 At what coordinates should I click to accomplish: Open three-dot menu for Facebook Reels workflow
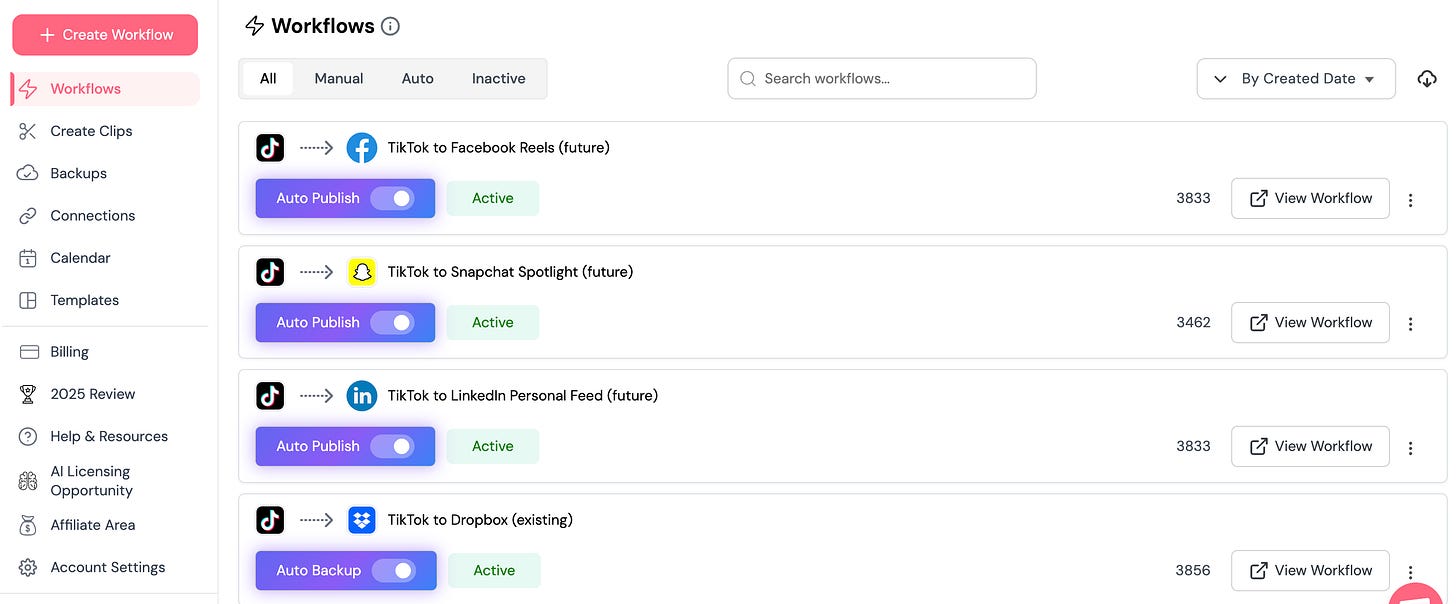[x=1410, y=200]
